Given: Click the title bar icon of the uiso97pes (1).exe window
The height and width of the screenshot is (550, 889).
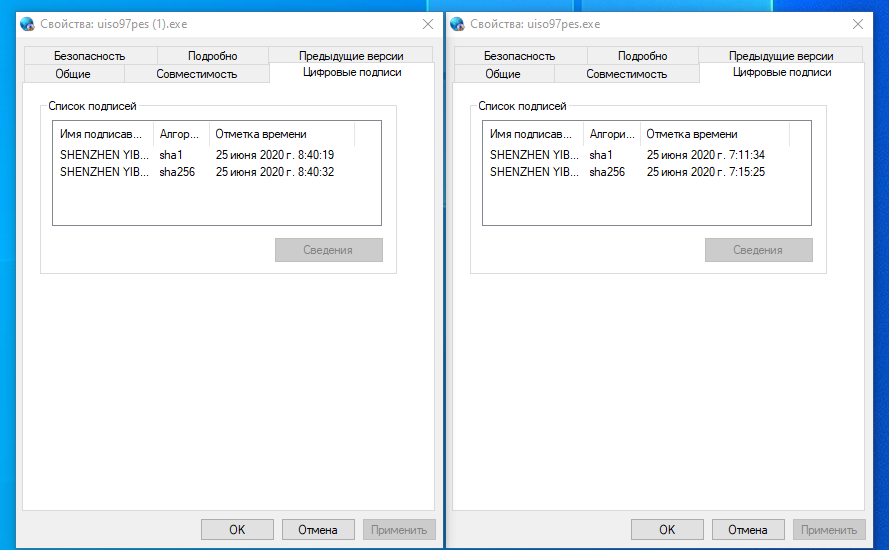Looking at the screenshot, I should click(27, 24).
